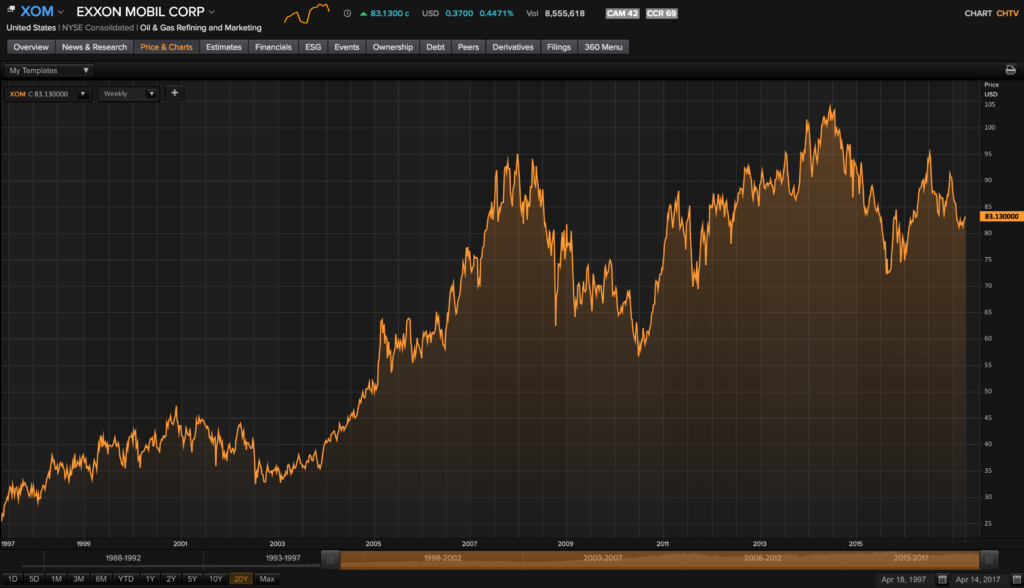Viewport: 1024px width, 588px height.
Task: Click the XOM ticker logo icon
Action: (x=11, y=11)
